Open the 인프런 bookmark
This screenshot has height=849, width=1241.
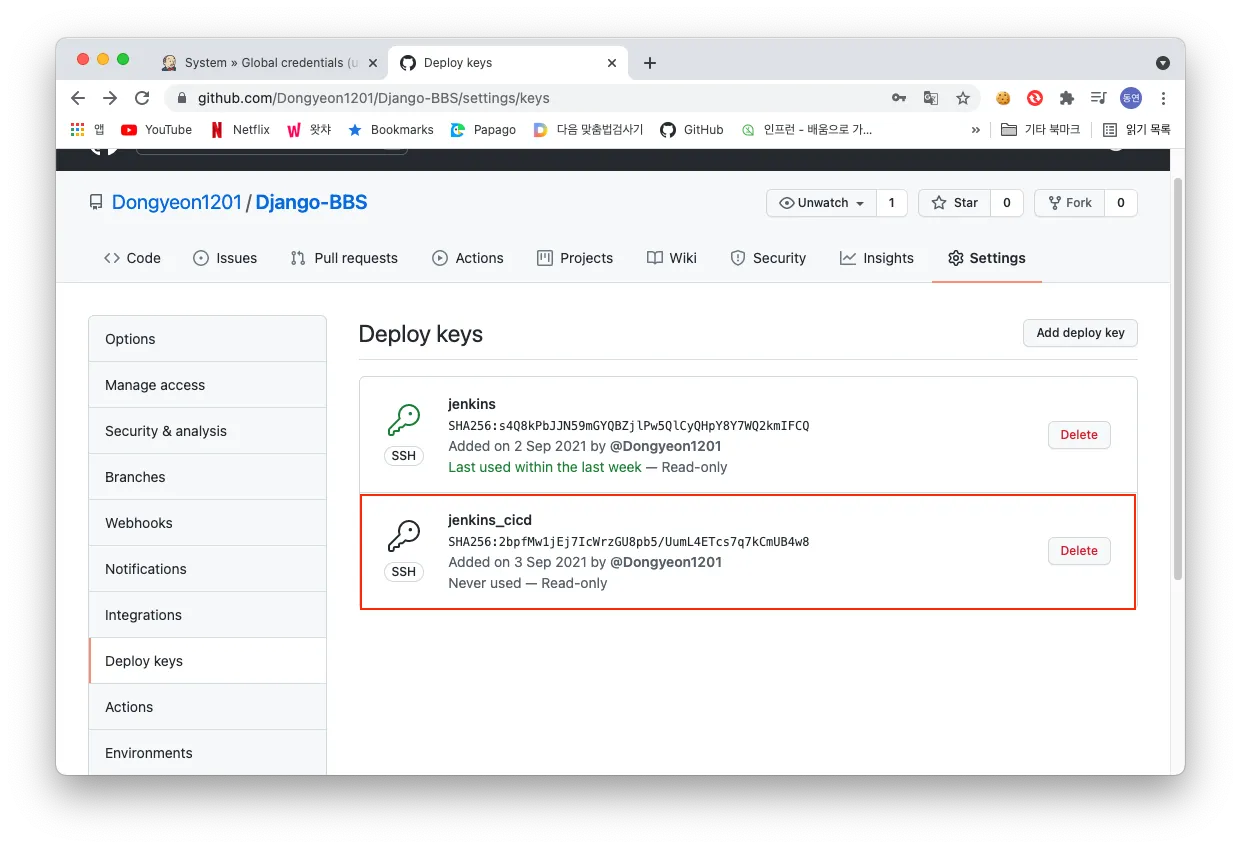click(806, 130)
